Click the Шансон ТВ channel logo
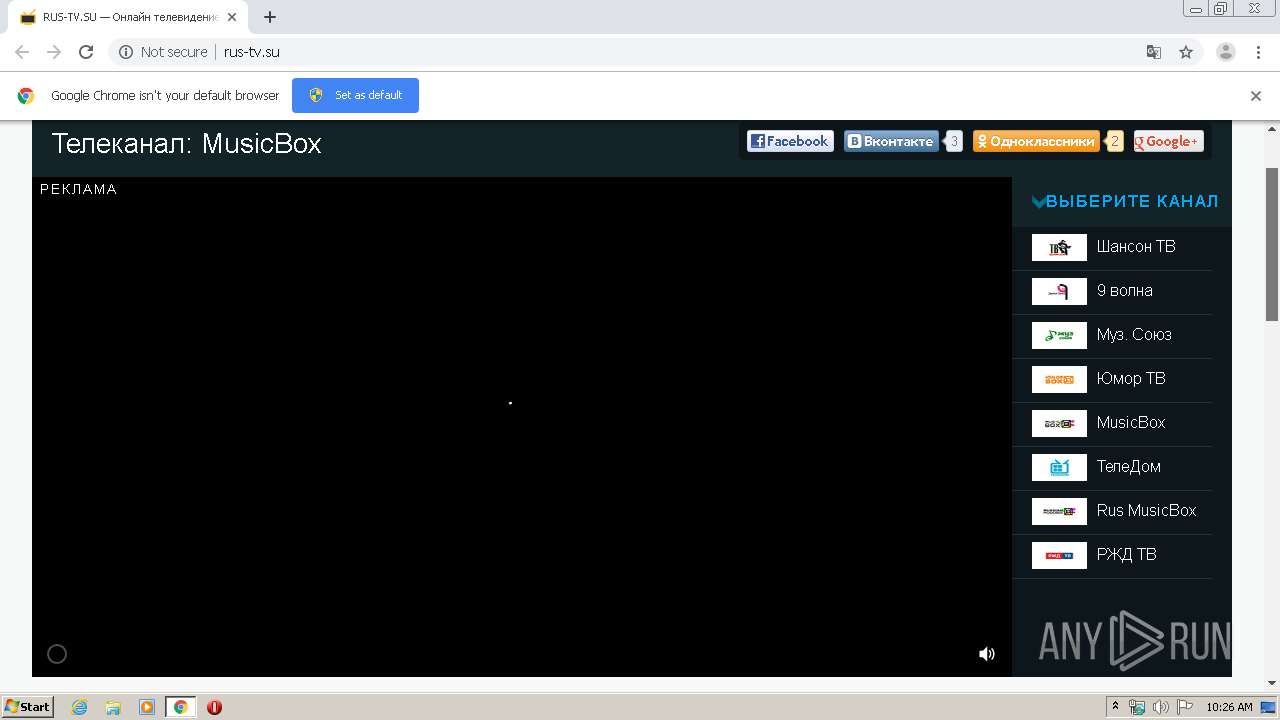The image size is (1280, 720). [x=1059, y=247]
